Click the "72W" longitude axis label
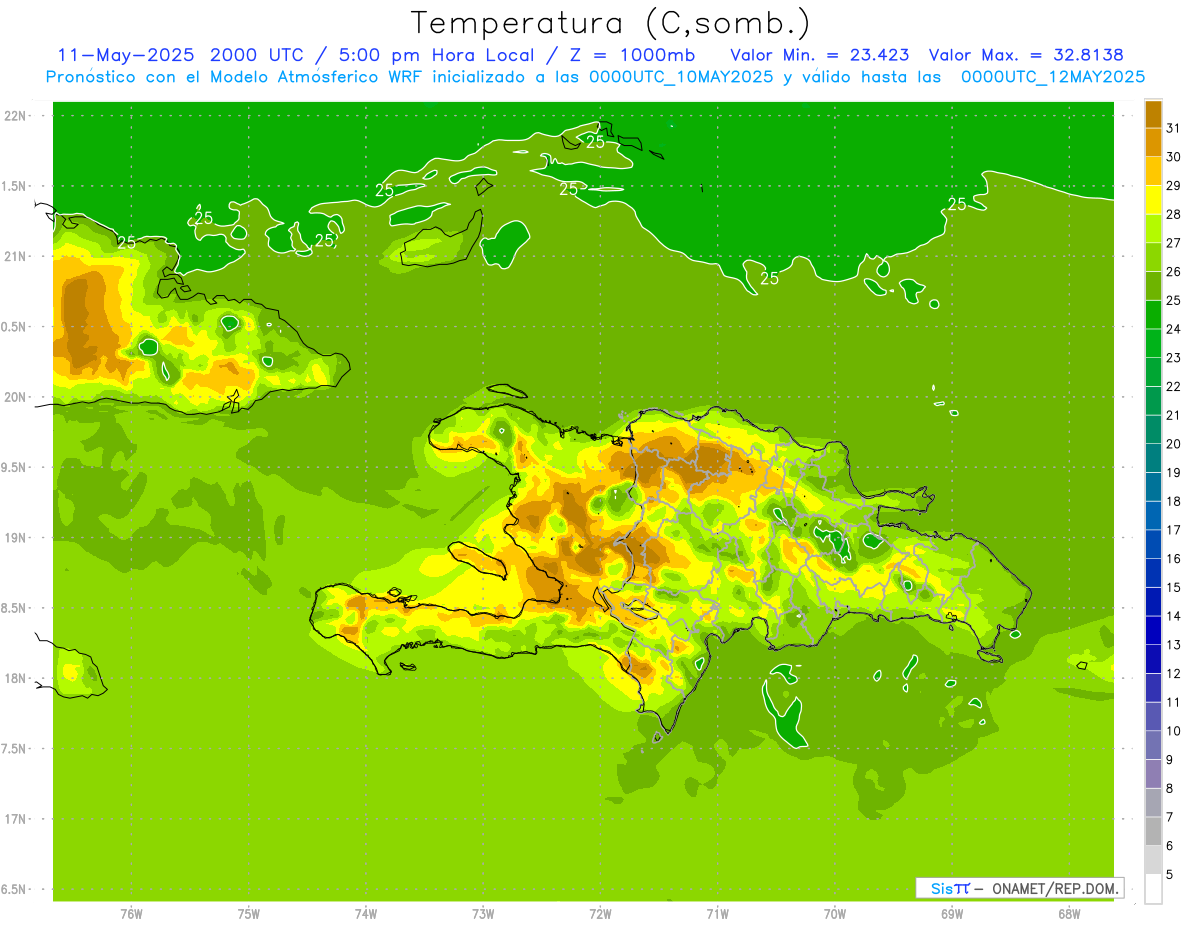 (600, 914)
